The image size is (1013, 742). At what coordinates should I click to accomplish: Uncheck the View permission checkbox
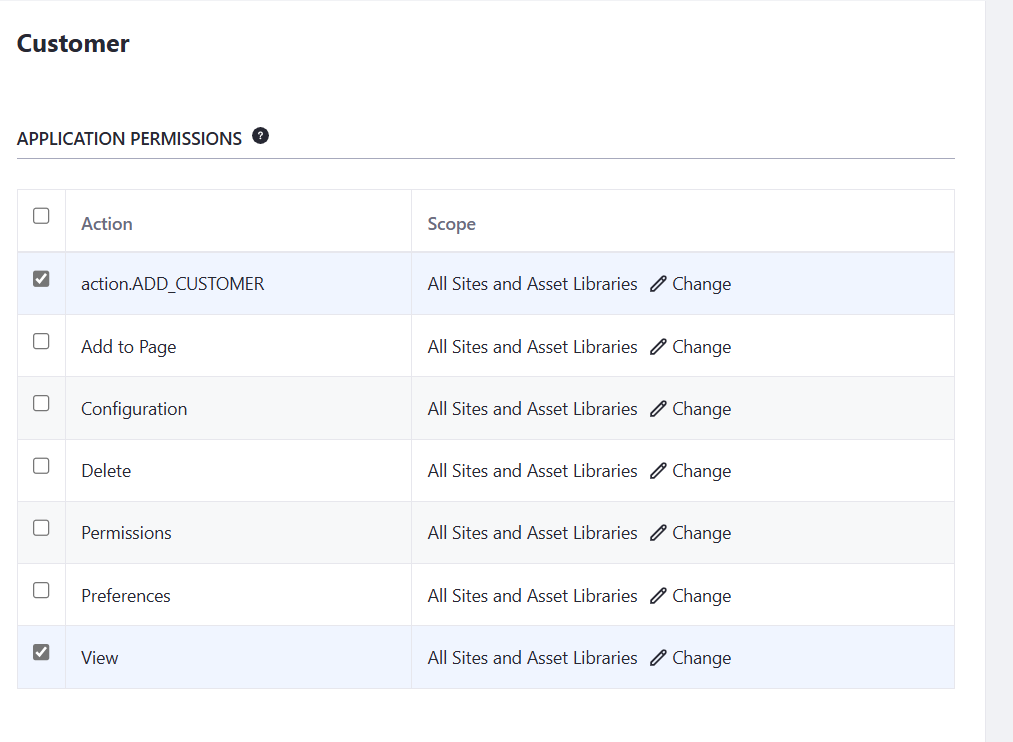click(41, 652)
